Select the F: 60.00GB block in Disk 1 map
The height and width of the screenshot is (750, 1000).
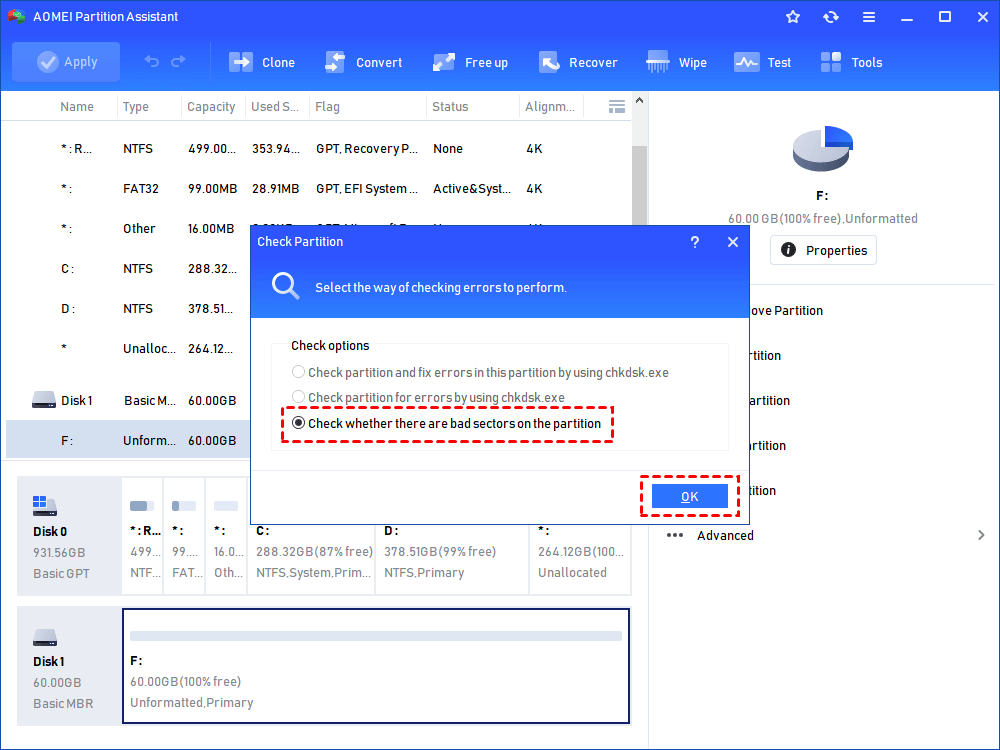coord(376,665)
